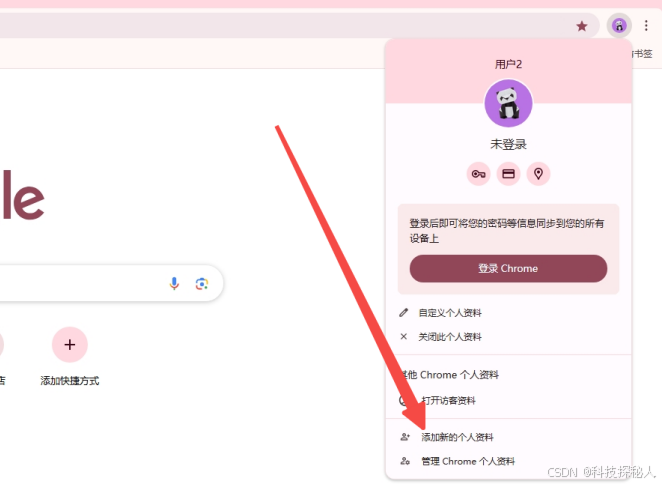Select 管理 Chrome 个人资料 entry
The image size is (664, 486).
click(x=508, y=461)
